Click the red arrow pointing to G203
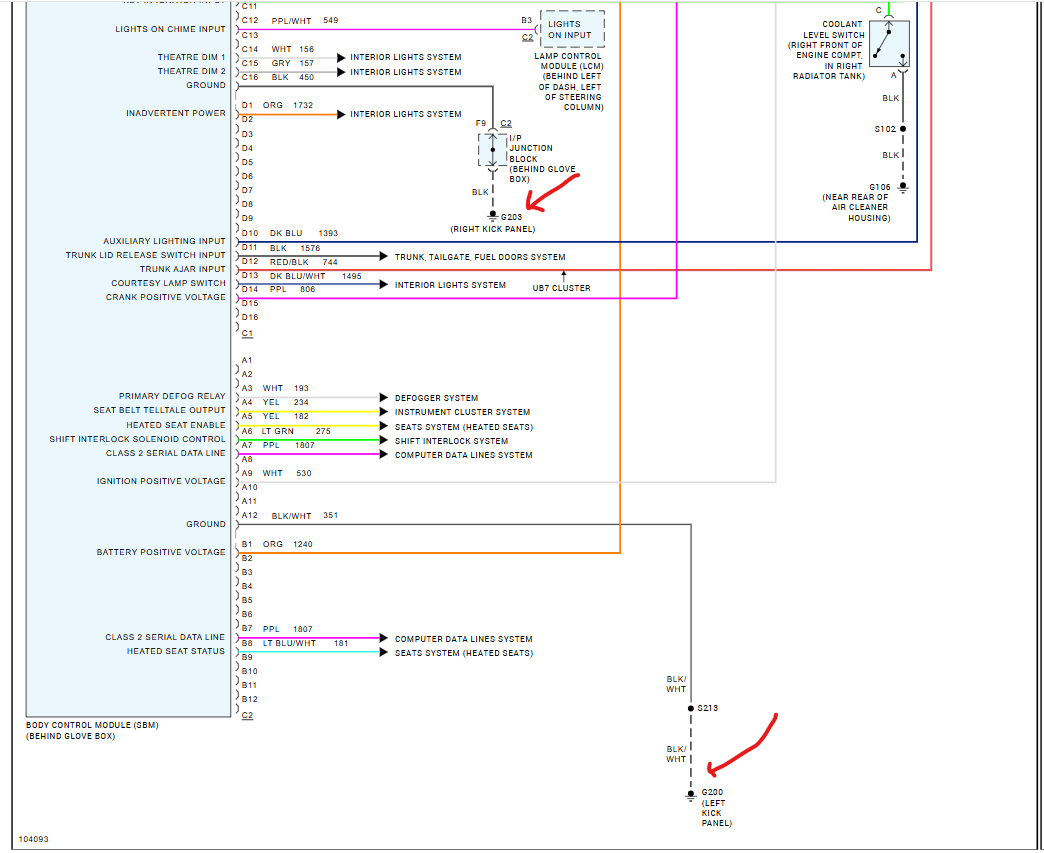1044x853 pixels. click(553, 192)
